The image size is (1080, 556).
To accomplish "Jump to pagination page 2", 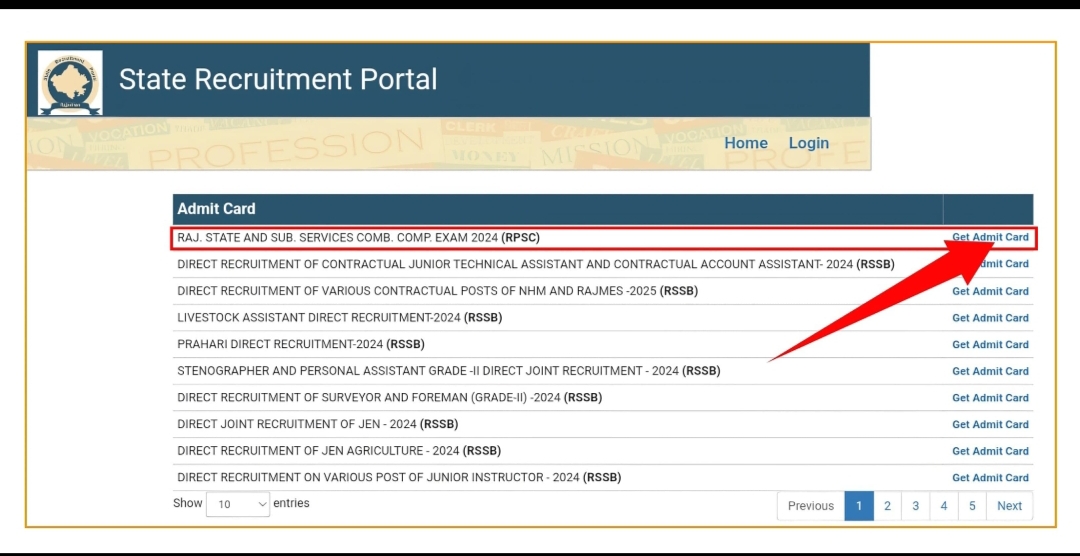I will 887,506.
